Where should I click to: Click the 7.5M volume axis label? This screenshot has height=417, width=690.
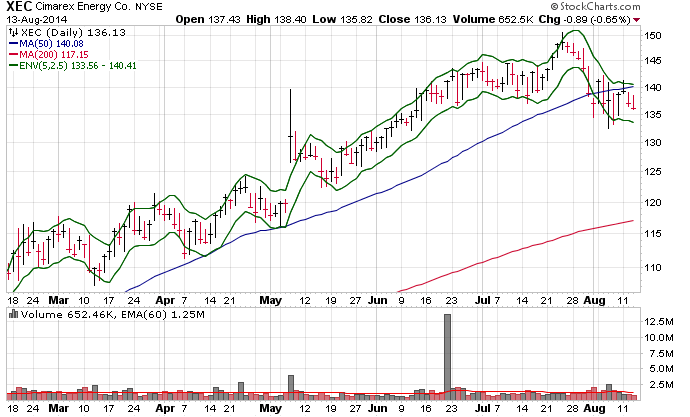661,353
